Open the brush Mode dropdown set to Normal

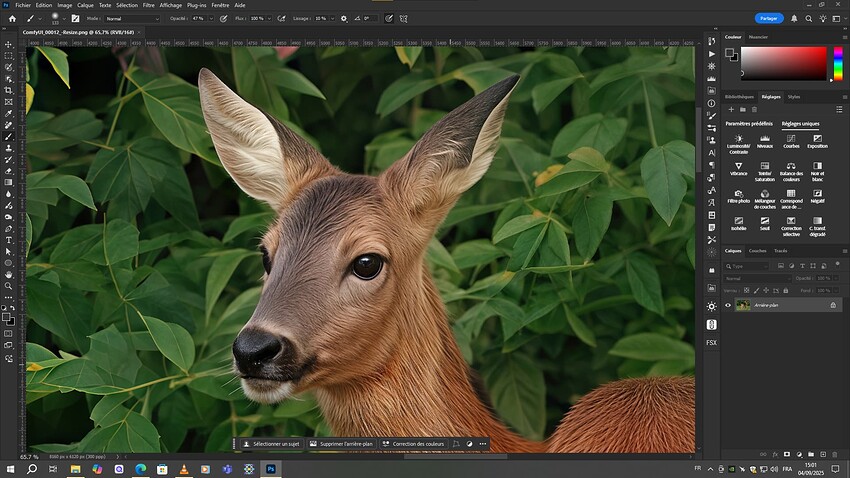(132, 18)
